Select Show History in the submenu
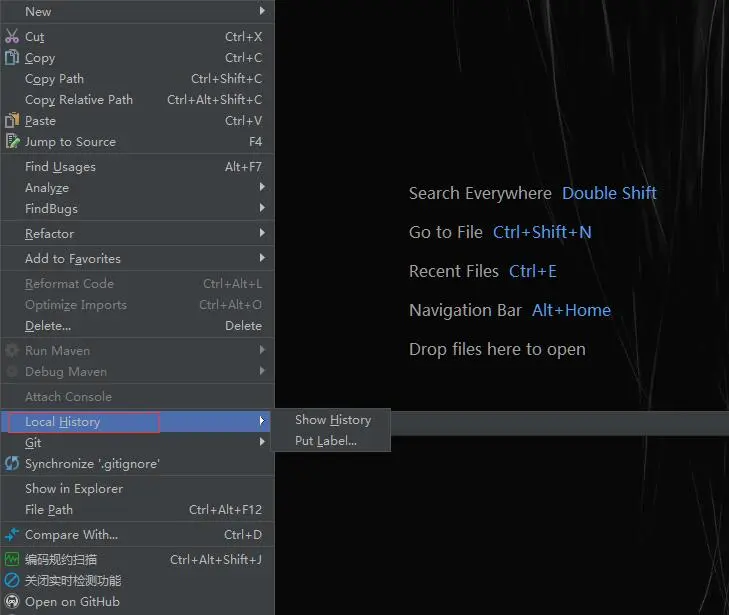 coord(332,420)
